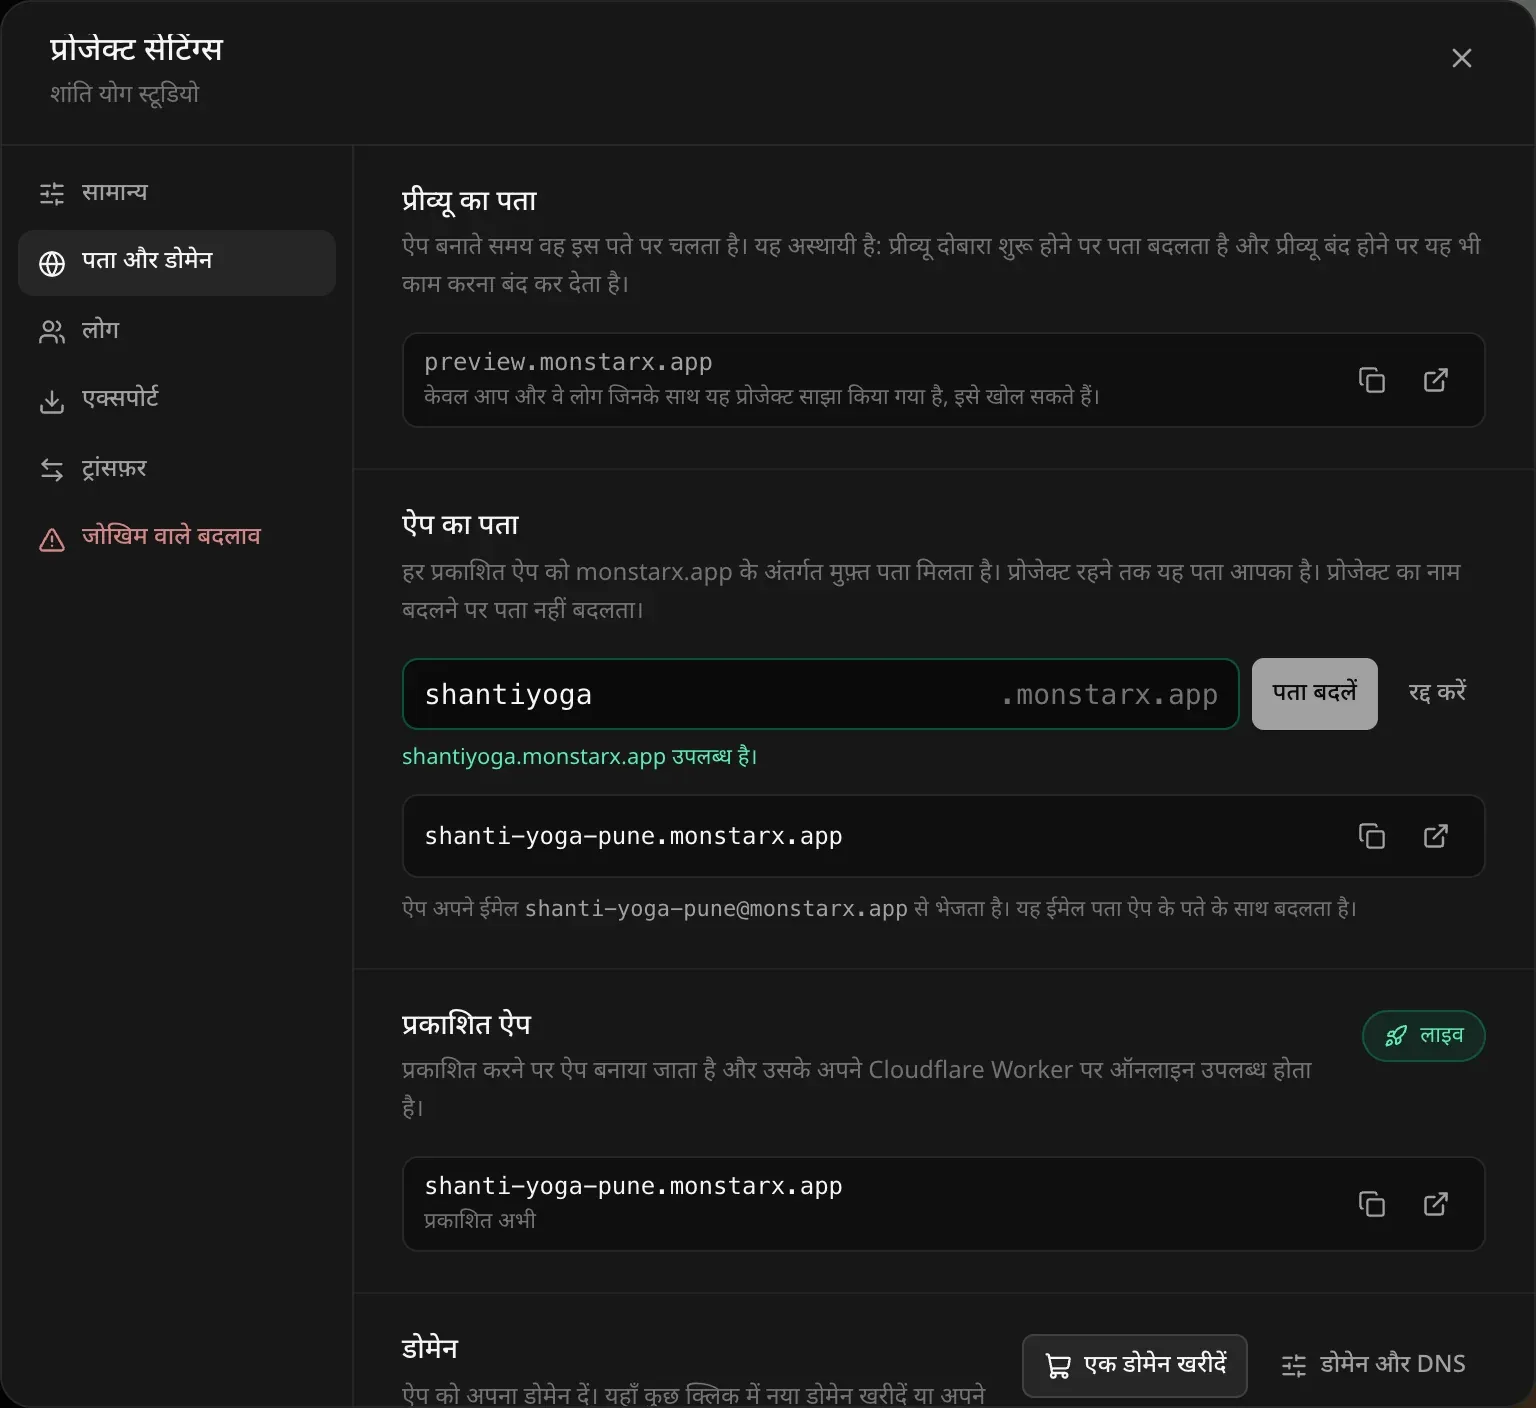Click the प्रीव्यू का पता heading
Viewport: 1536px width, 1408px height.
[469, 201]
